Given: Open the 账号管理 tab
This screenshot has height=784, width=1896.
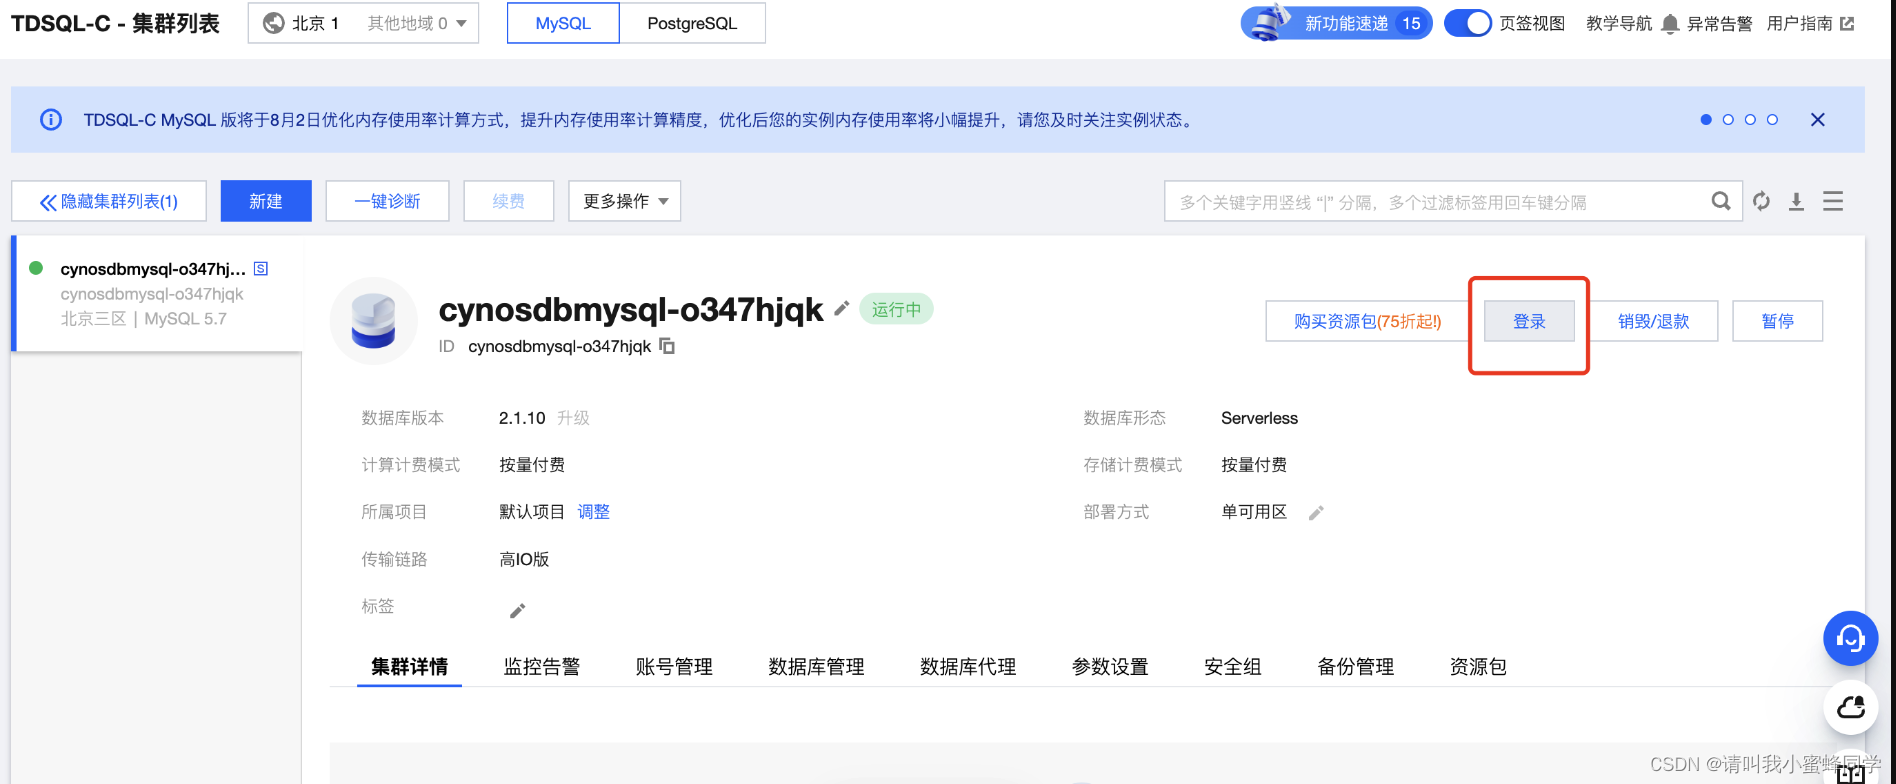Looking at the screenshot, I should (x=674, y=666).
